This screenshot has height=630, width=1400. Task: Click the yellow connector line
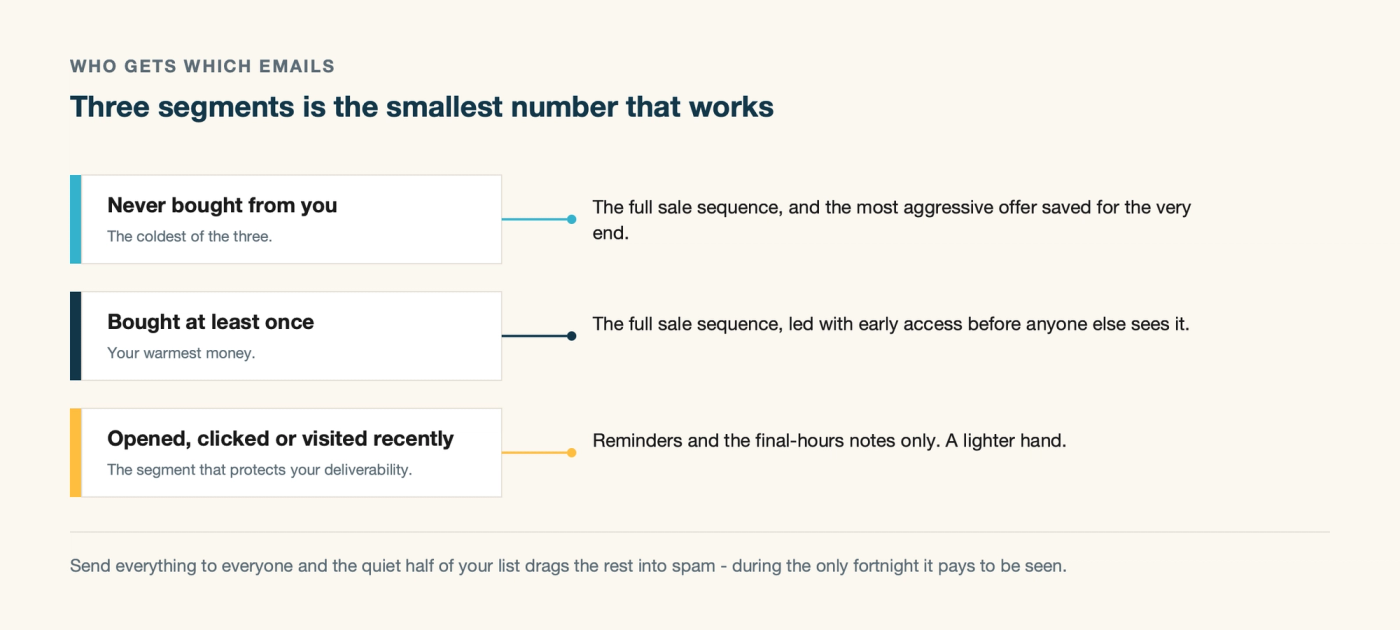534,453
